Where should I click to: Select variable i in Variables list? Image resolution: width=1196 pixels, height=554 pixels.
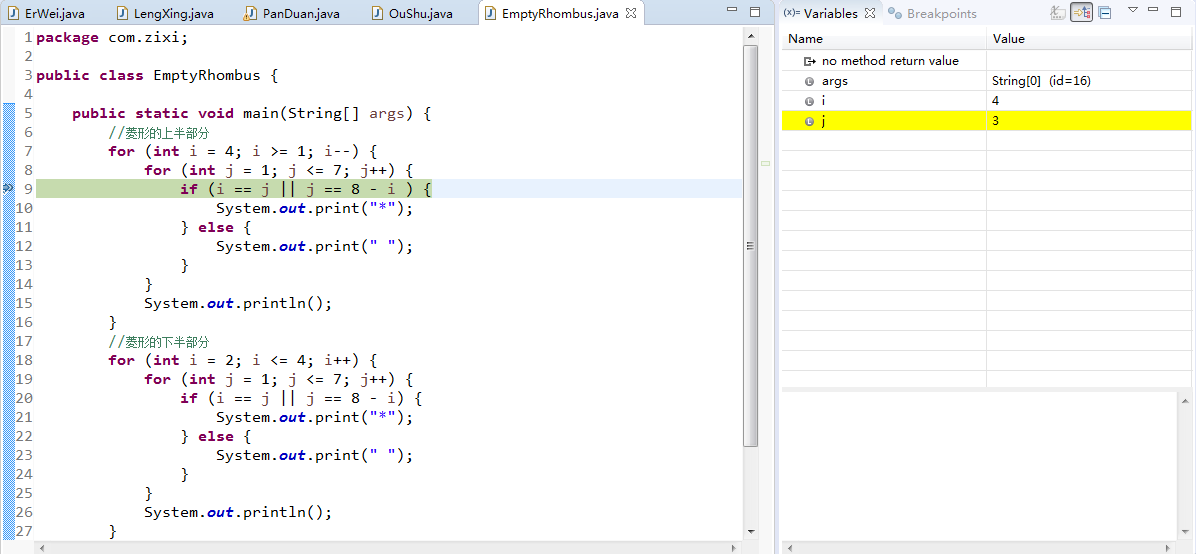pyautogui.click(x=986, y=100)
